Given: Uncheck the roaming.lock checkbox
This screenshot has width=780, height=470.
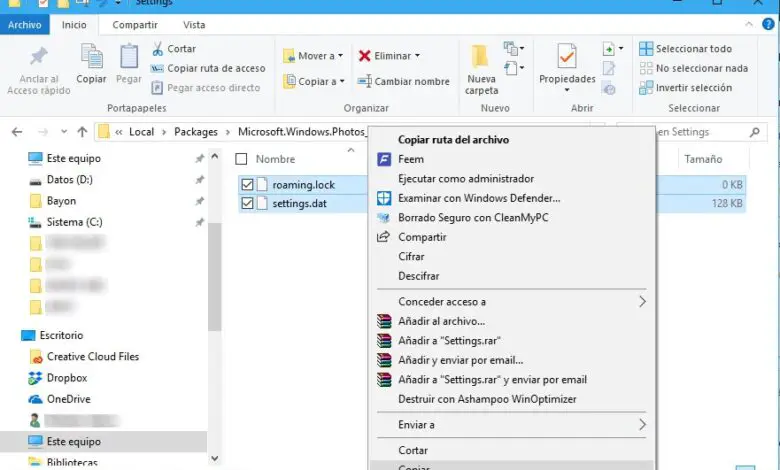Looking at the screenshot, I should coord(247,185).
